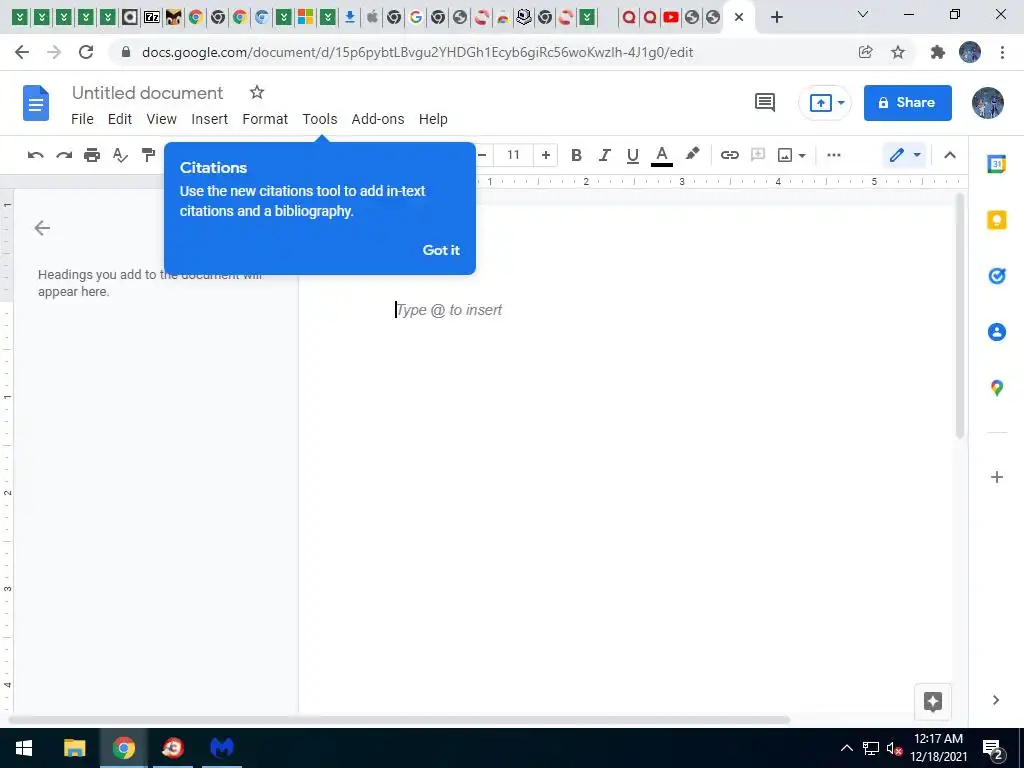Toggle bold formatting
Image resolution: width=1024 pixels, height=768 pixels.
[576, 155]
